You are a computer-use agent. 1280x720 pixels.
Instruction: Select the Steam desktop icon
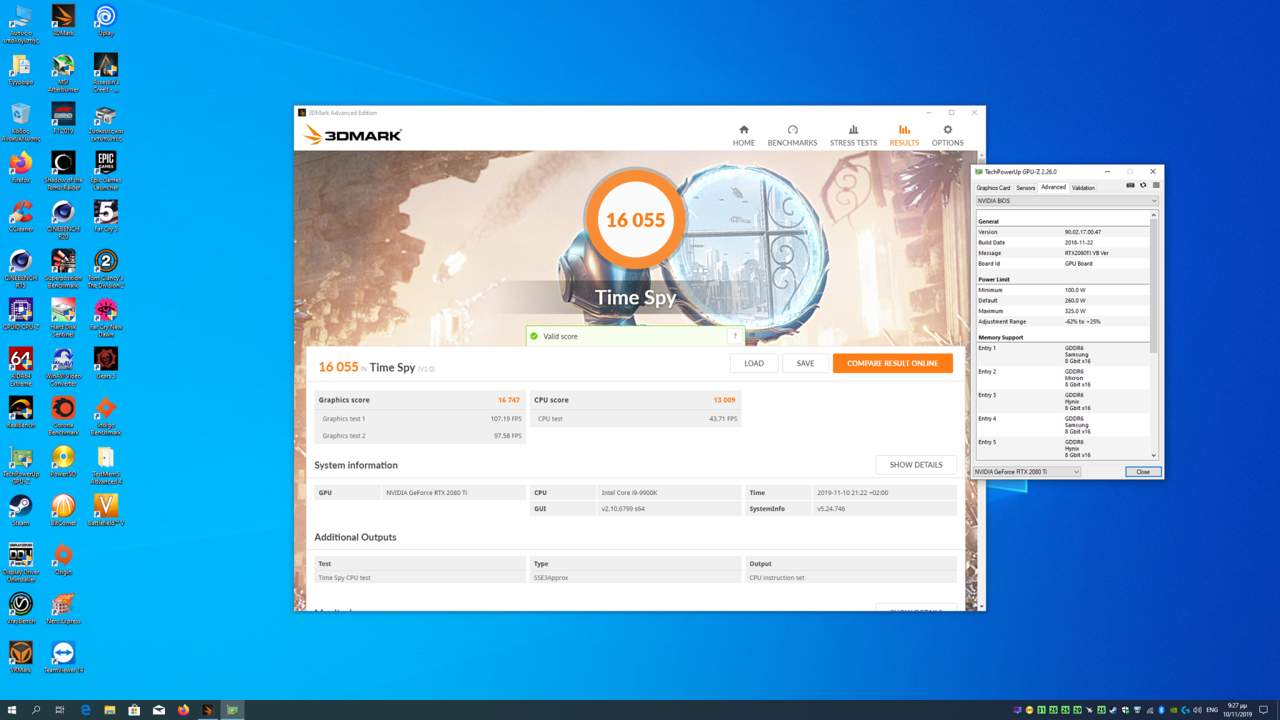(20, 510)
